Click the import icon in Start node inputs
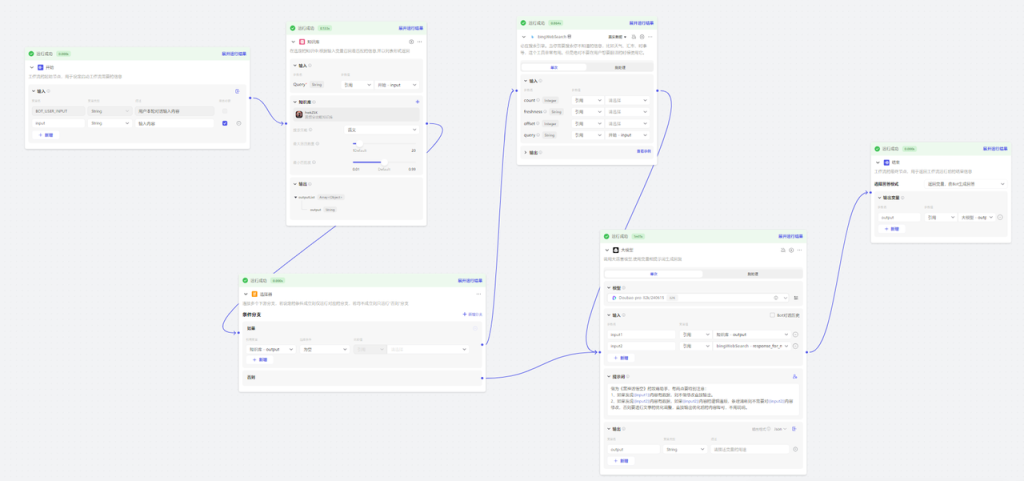 238,91
